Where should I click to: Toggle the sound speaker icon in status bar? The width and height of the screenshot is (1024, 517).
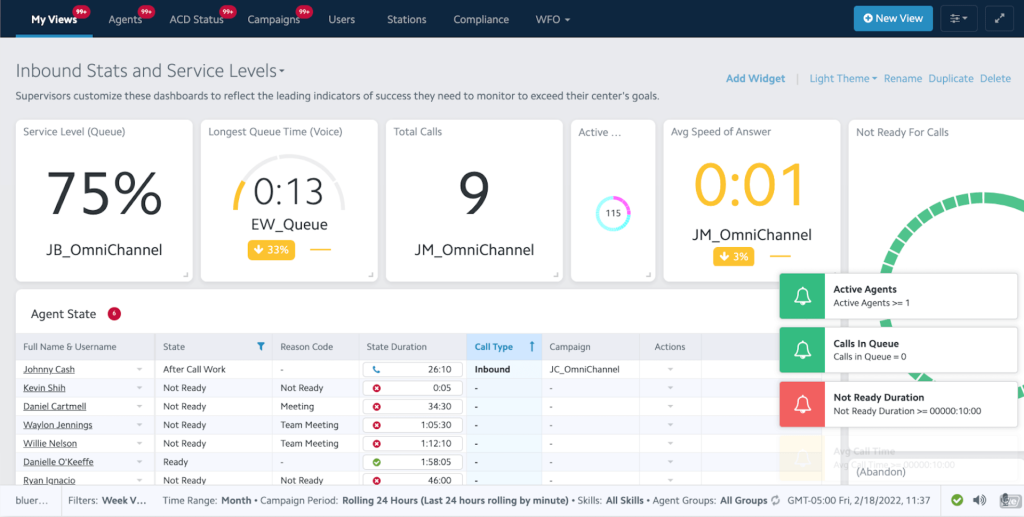click(x=980, y=500)
